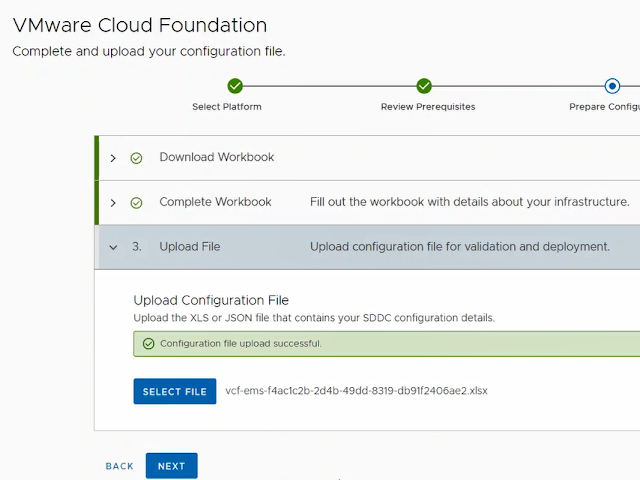The height and width of the screenshot is (480, 640).
Task: Go back using the BACK link
Action: (x=120, y=466)
